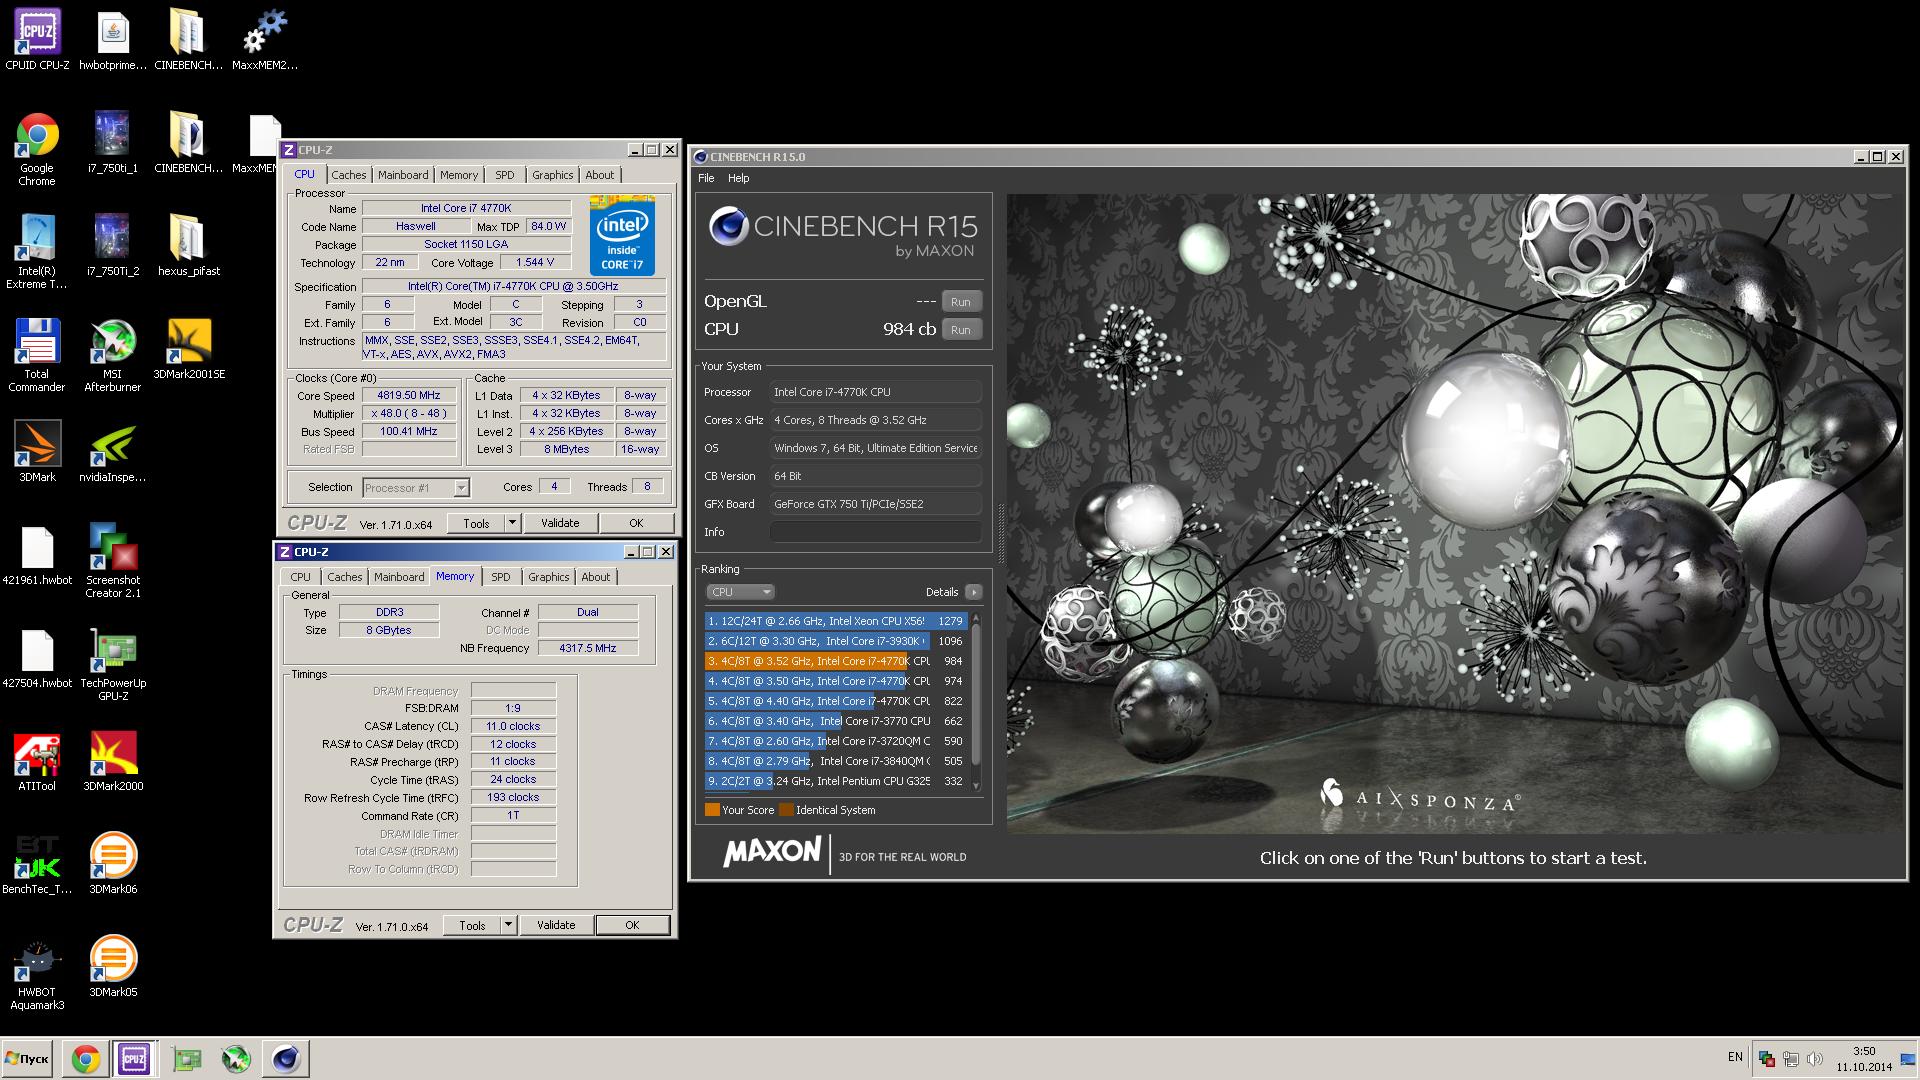1920x1080 pixels.
Task: Click CPU-Z taskbar button
Action: [x=134, y=1059]
